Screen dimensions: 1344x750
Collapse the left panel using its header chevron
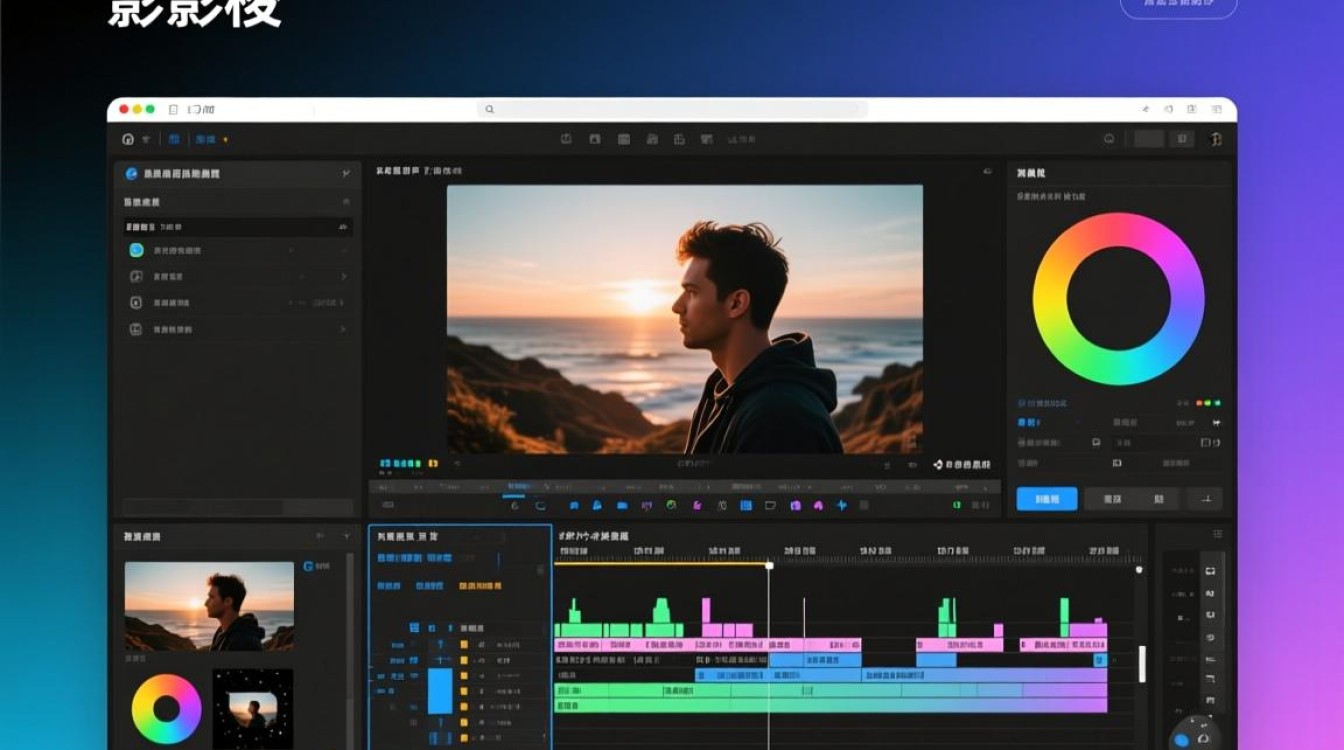(346, 174)
